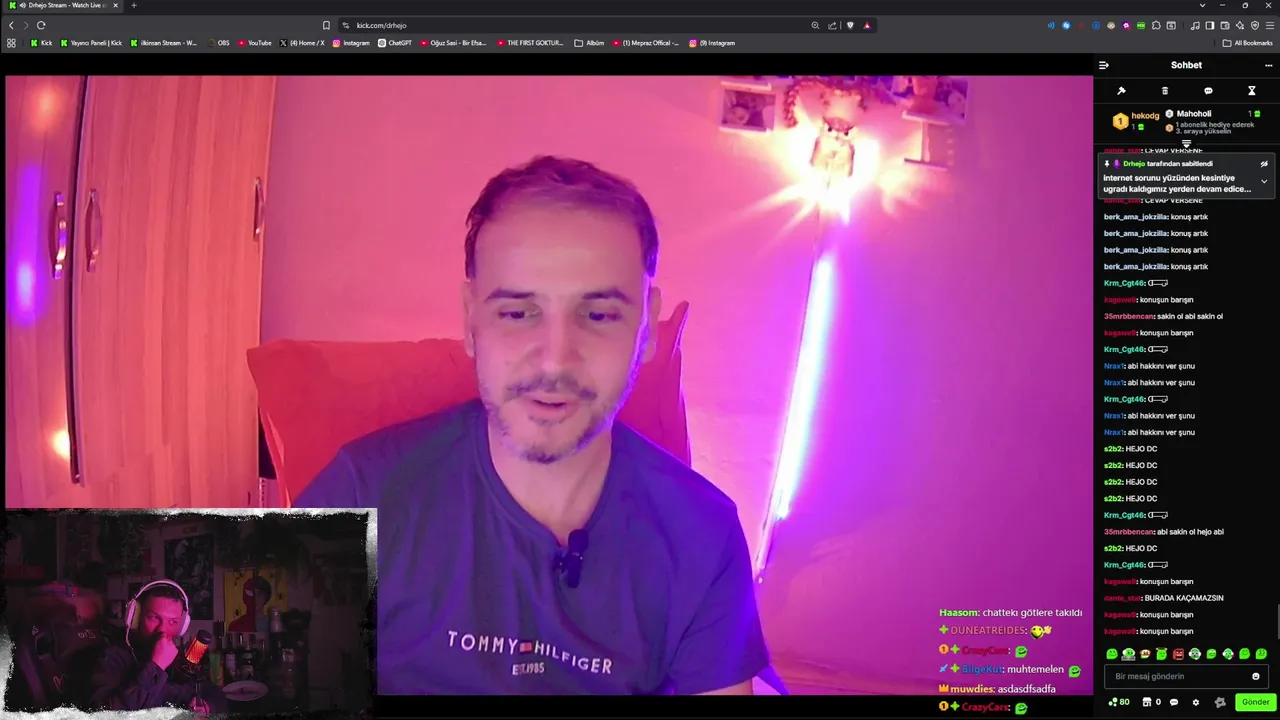Send message with Gönder button
The image size is (1280, 720).
tap(1255, 702)
